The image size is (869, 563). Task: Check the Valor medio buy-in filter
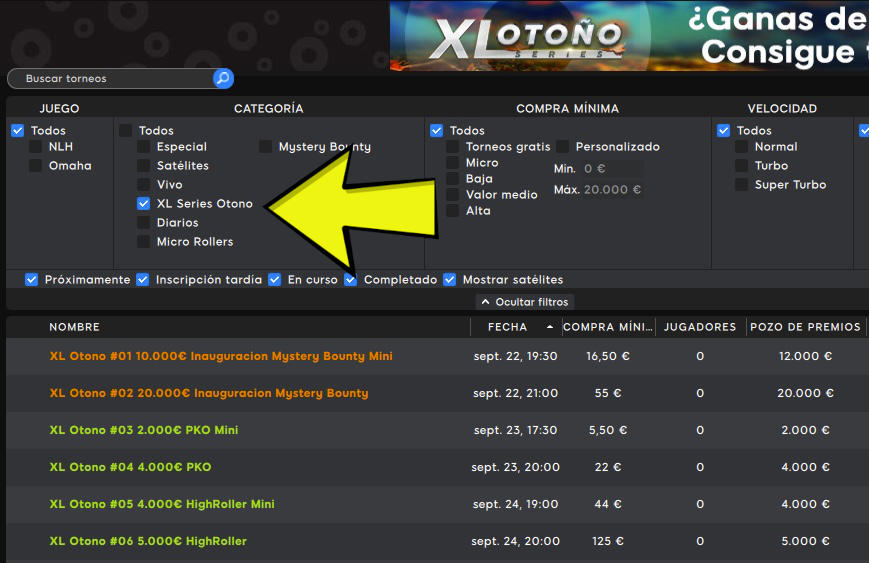(453, 195)
